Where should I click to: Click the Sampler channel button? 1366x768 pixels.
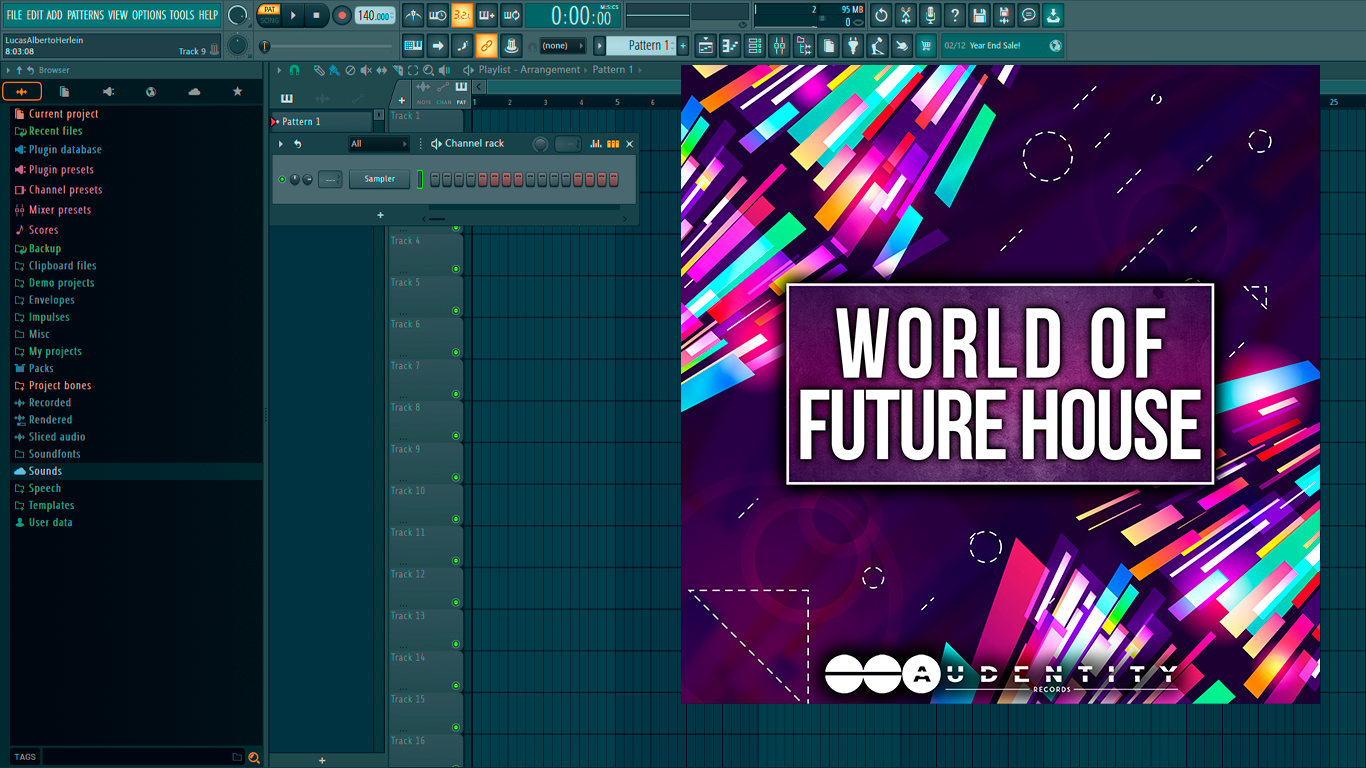[379, 179]
